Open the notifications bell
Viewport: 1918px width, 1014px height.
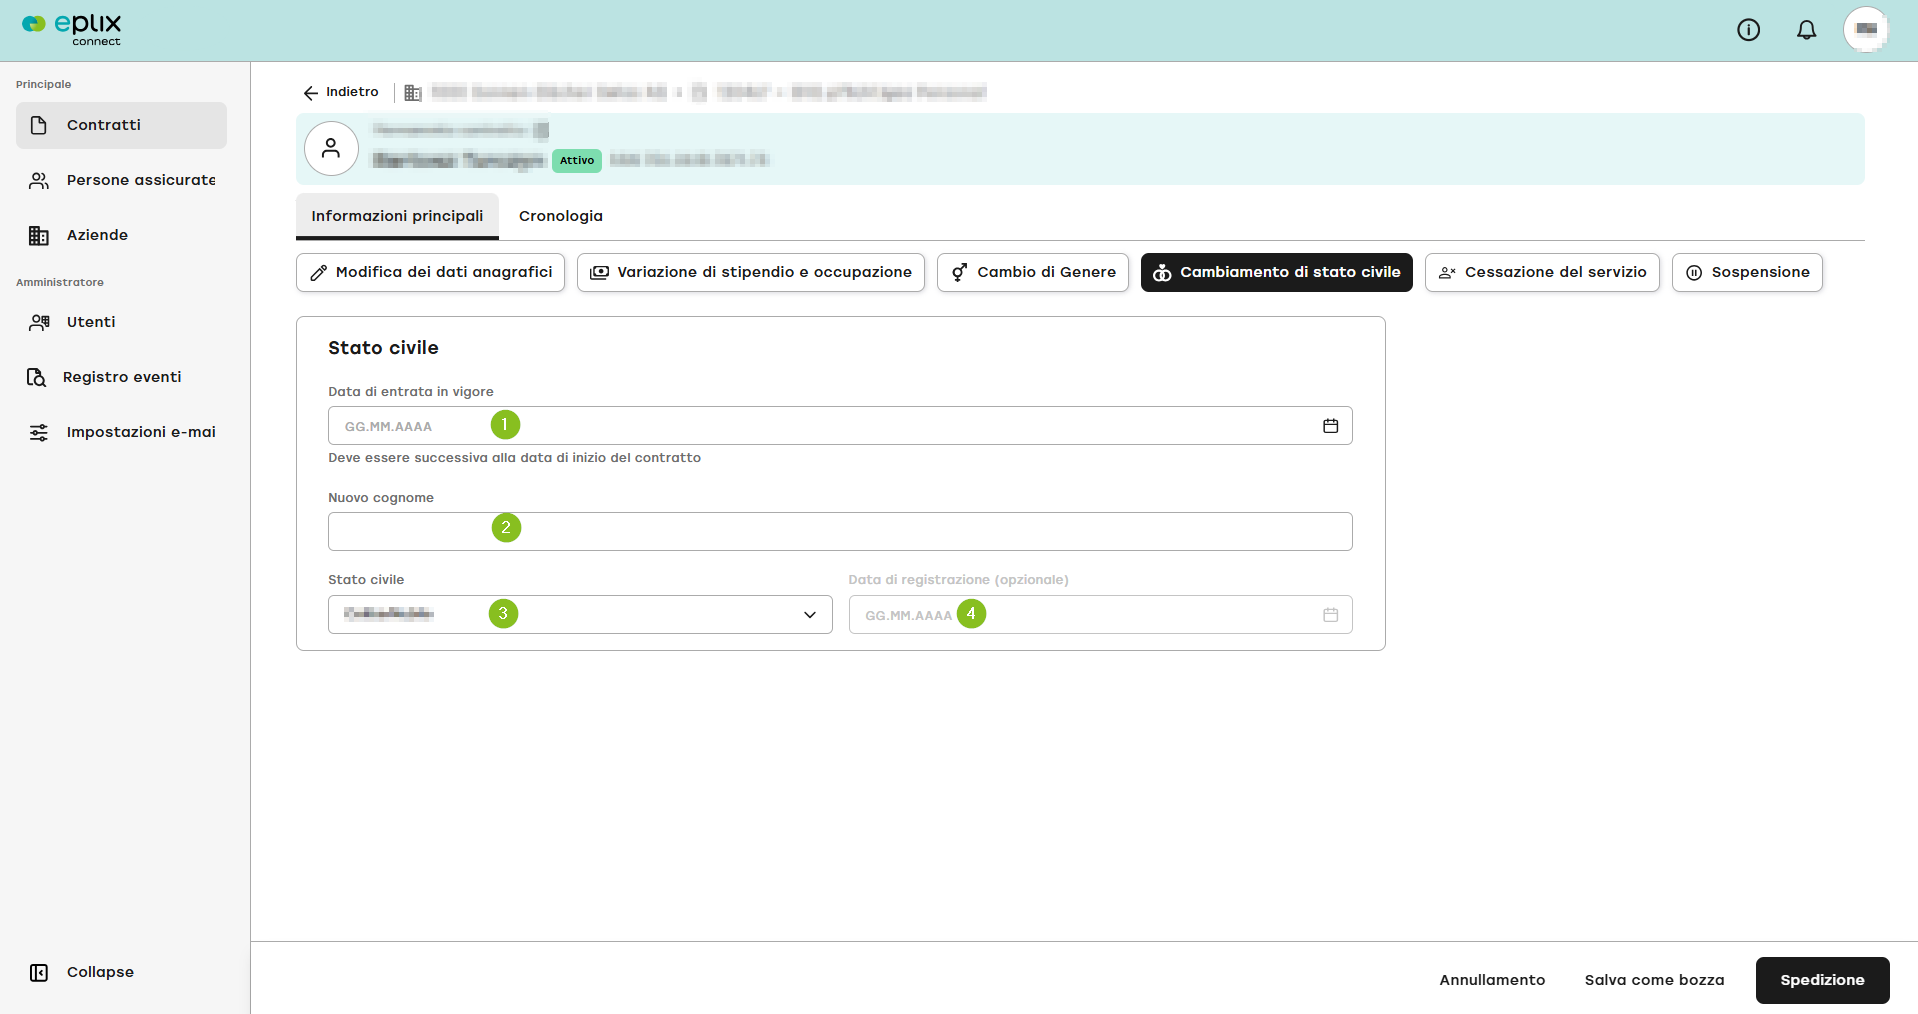click(1806, 30)
